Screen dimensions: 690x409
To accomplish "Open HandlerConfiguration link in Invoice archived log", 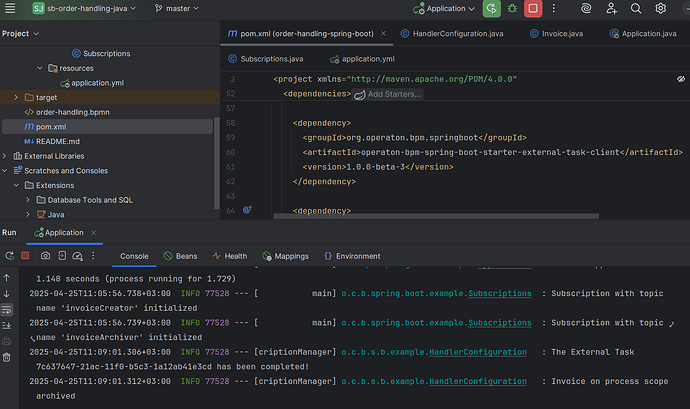I will 477,382.
